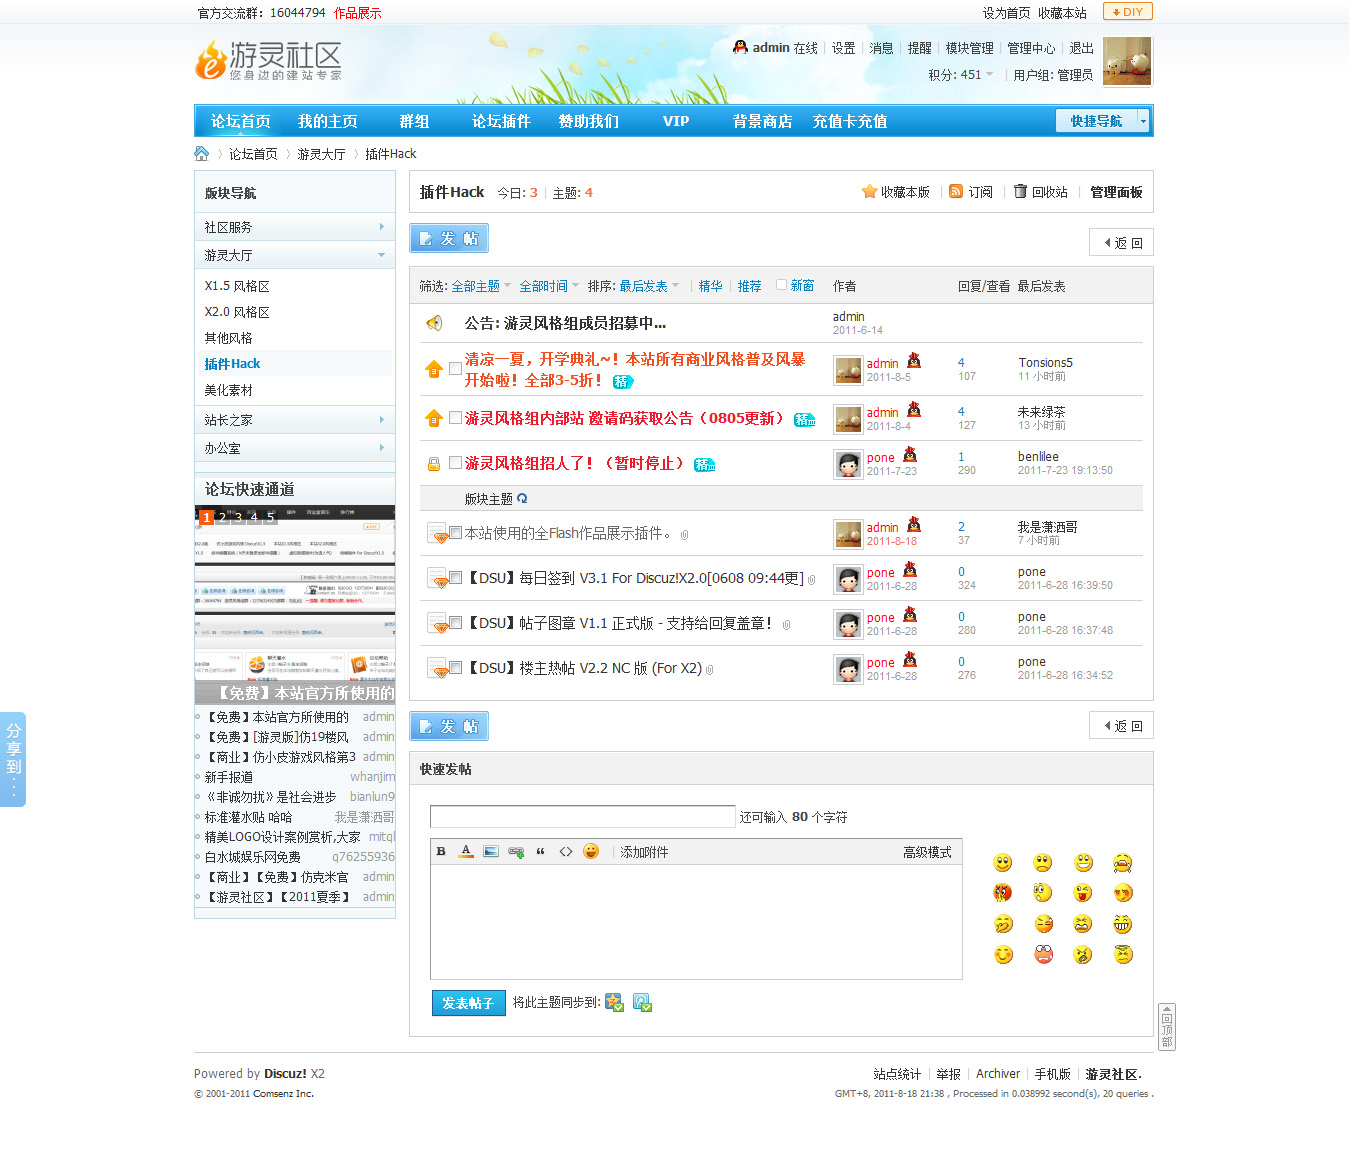Open the 全部主题 filter dropdown
The width and height of the screenshot is (1349, 1152).
pyautogui.click(x=481, y=286)
